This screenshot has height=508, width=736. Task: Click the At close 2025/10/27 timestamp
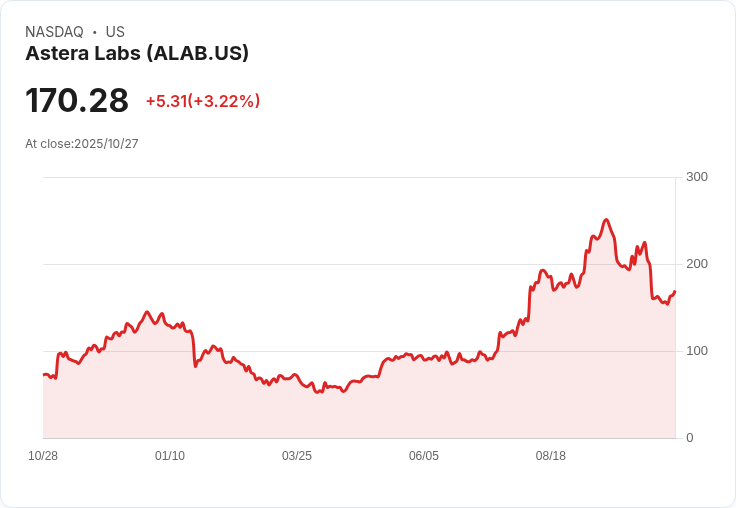[x=82, y=144]
